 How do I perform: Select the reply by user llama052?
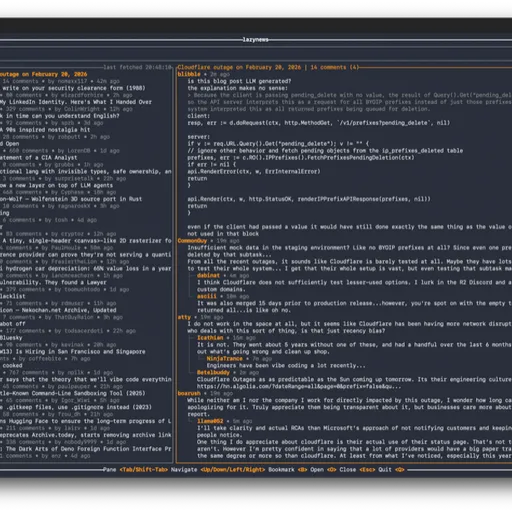210,421
